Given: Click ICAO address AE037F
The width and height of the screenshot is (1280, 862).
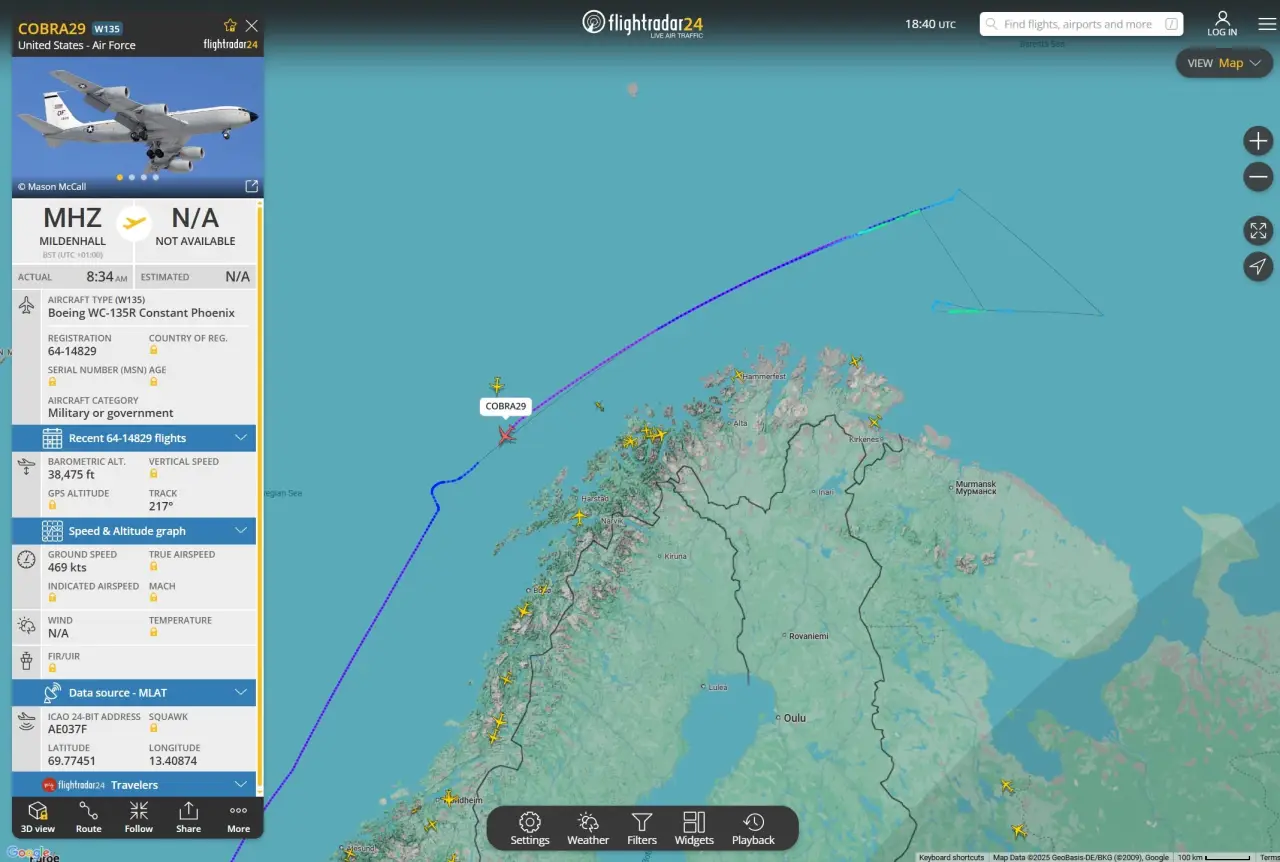Looking at the screenshot, I should pos(67,729).
